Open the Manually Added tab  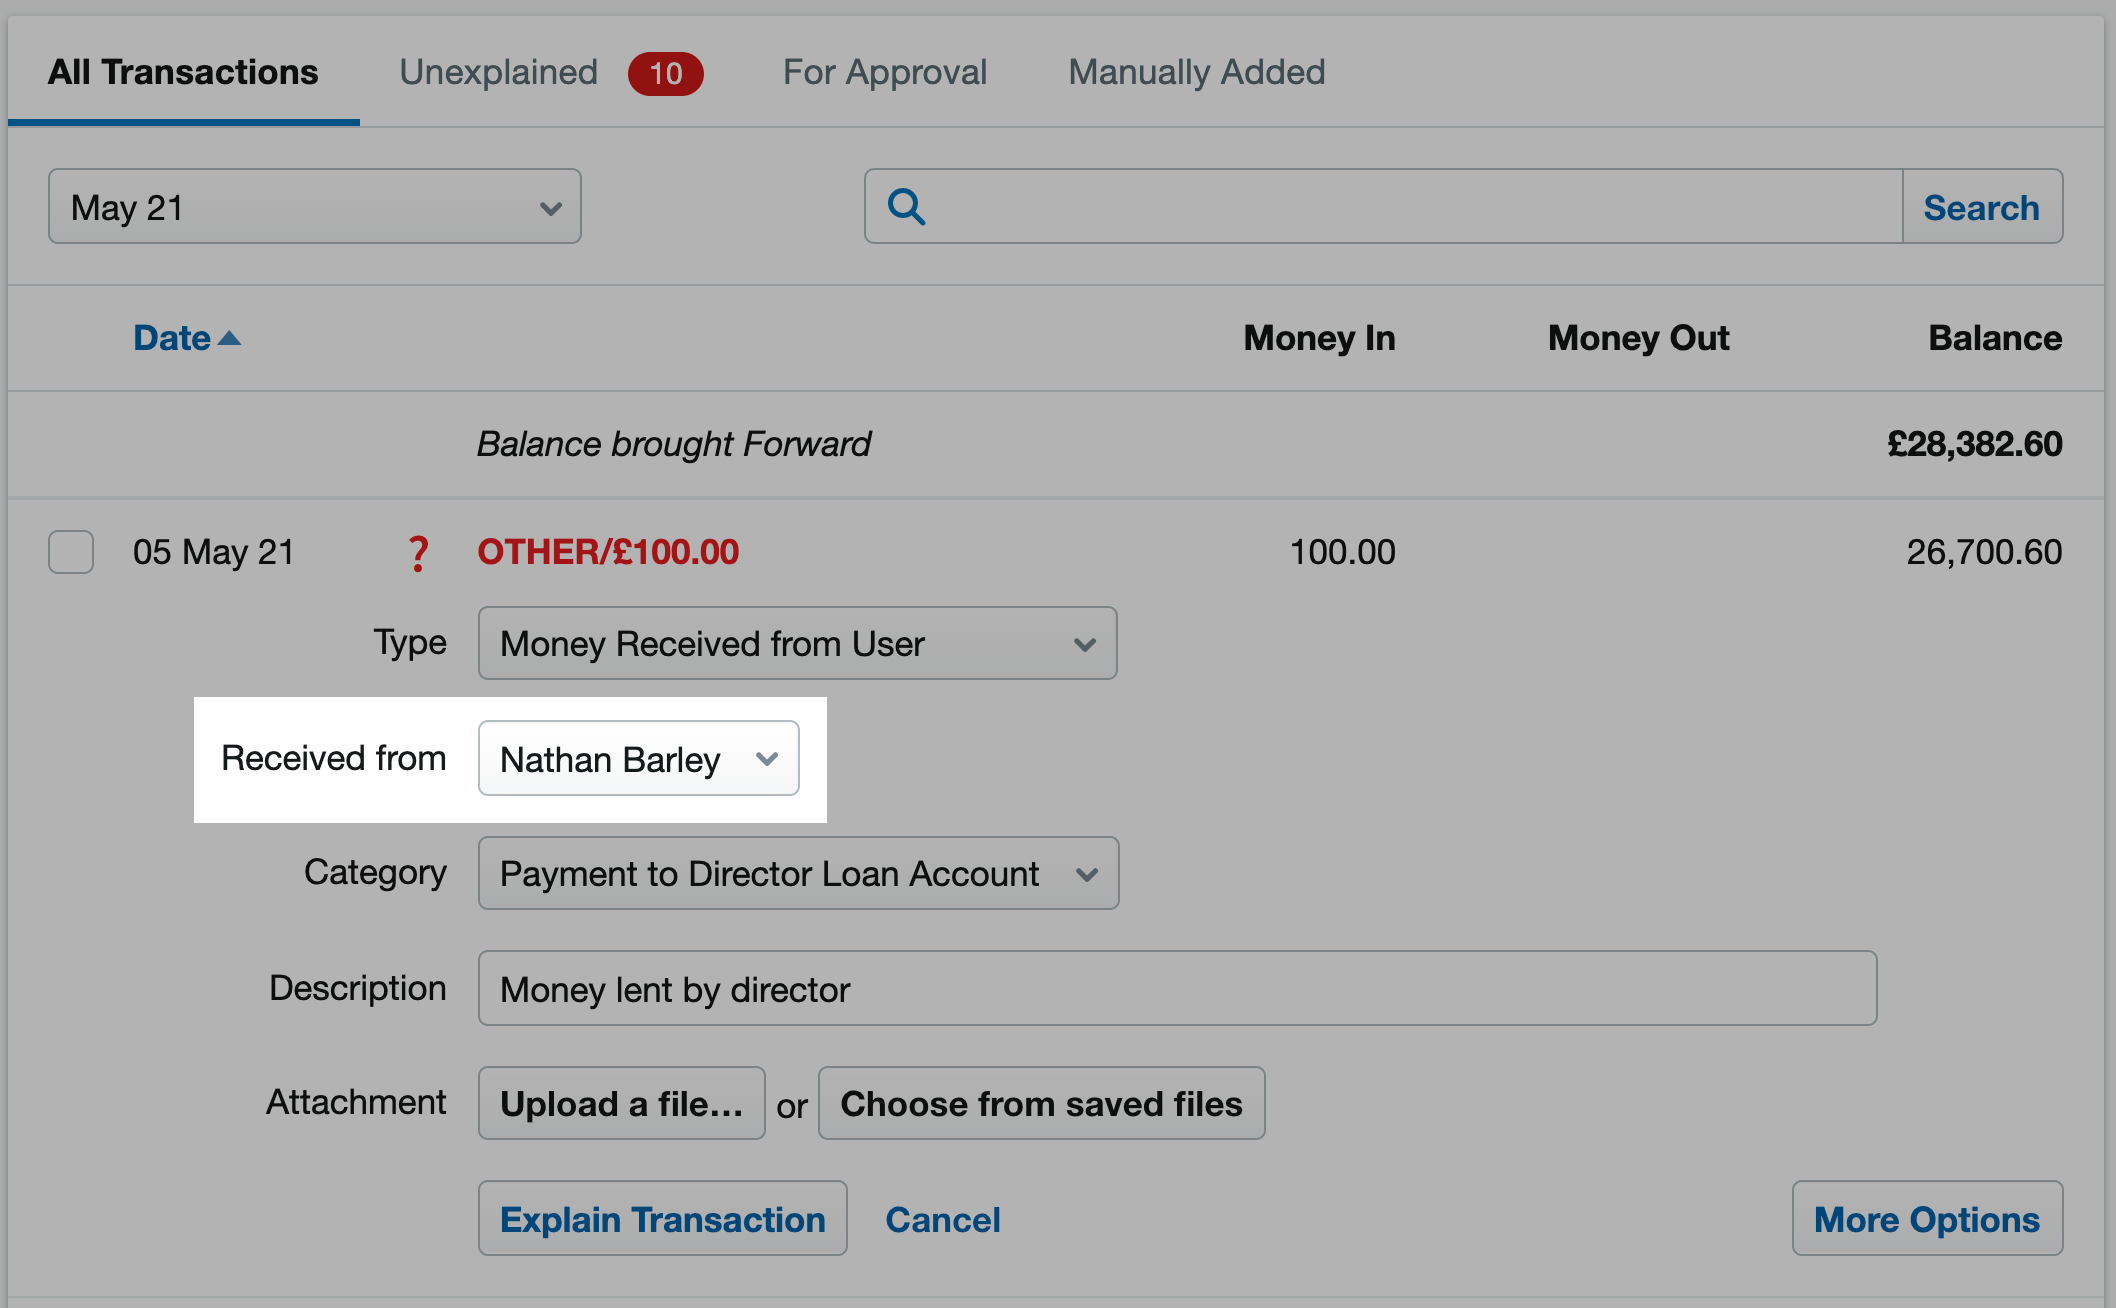1196,72
